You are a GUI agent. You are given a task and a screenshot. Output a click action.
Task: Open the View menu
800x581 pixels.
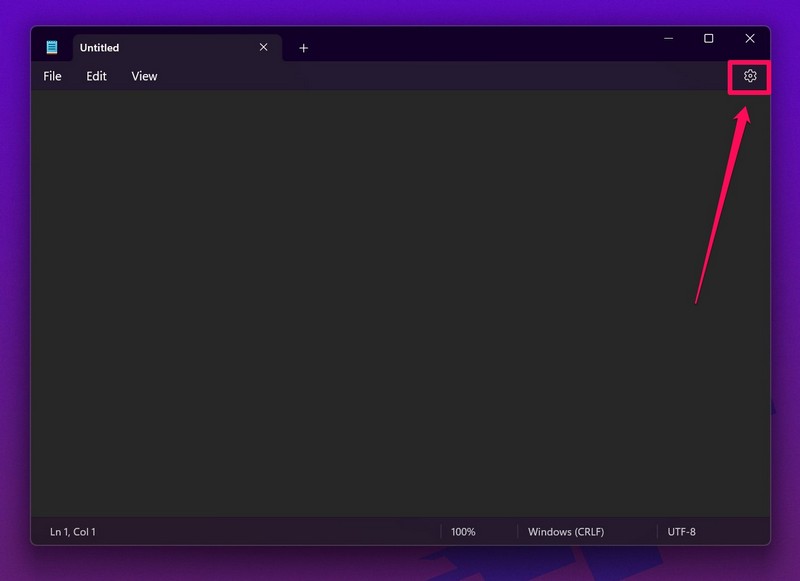click(x=144, y=76)
